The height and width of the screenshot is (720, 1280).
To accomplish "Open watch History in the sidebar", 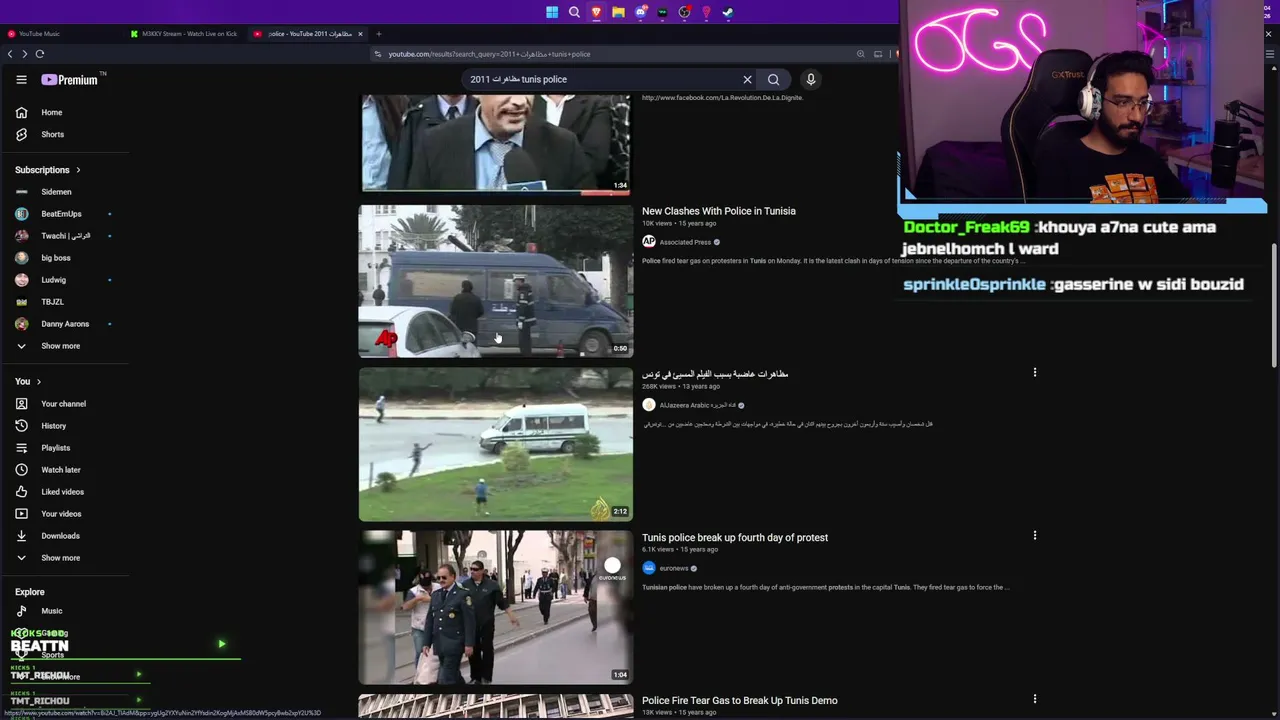I will [53, 426].
